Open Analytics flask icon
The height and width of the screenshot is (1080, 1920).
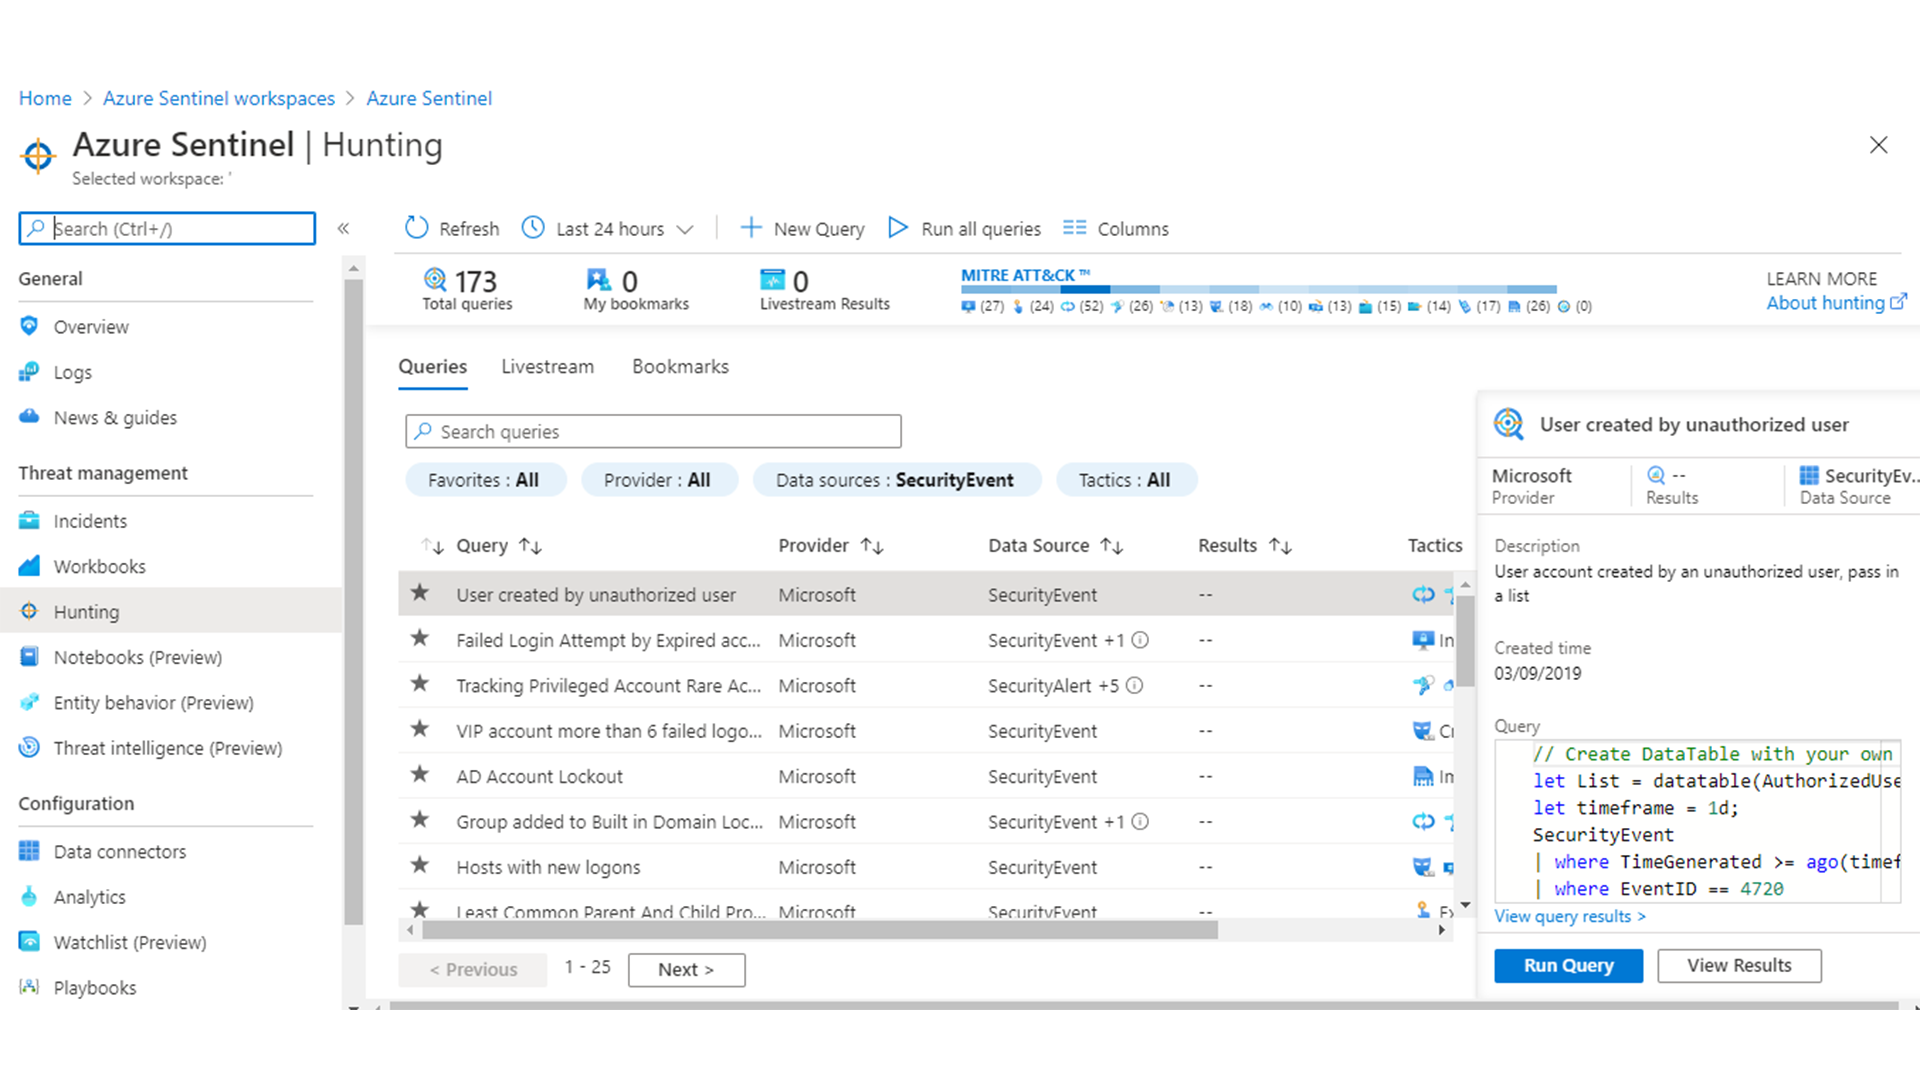point(29,896)
